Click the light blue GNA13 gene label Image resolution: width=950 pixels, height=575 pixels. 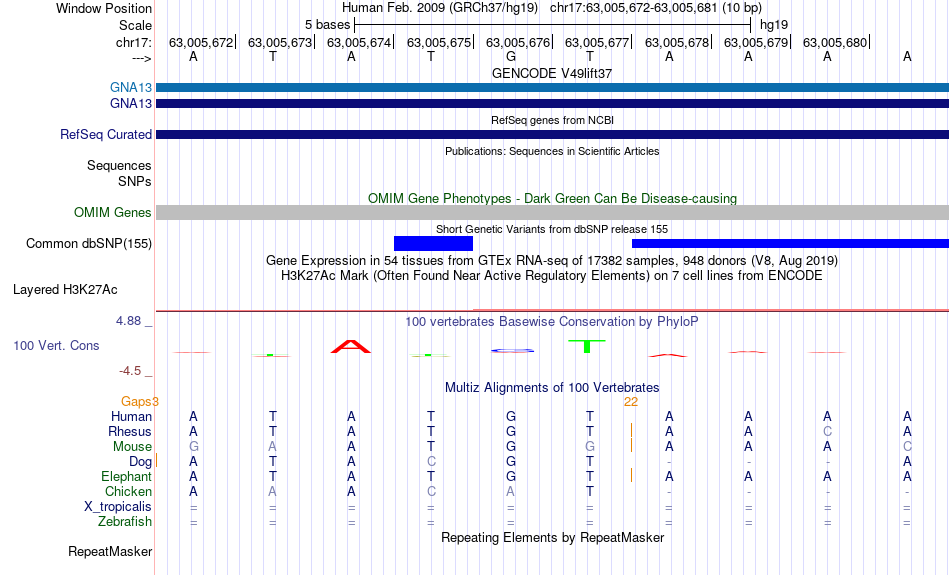click(130, 88)
